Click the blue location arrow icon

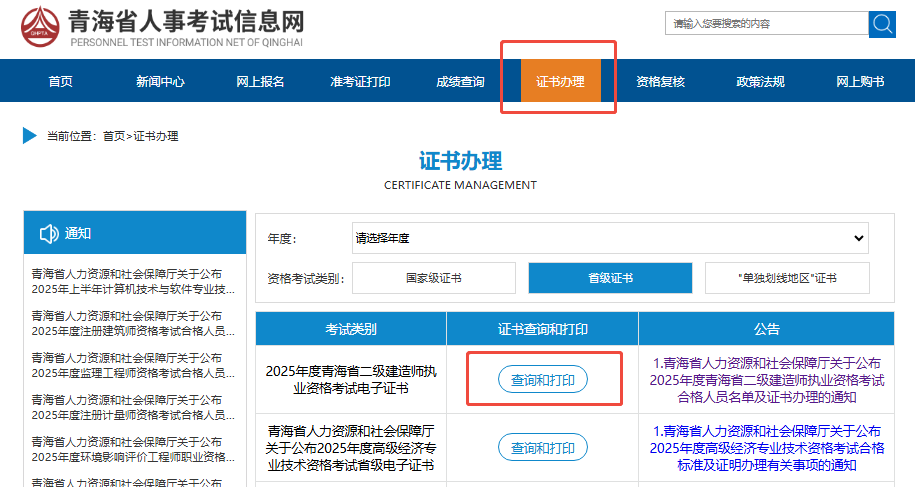coord(29,136)
